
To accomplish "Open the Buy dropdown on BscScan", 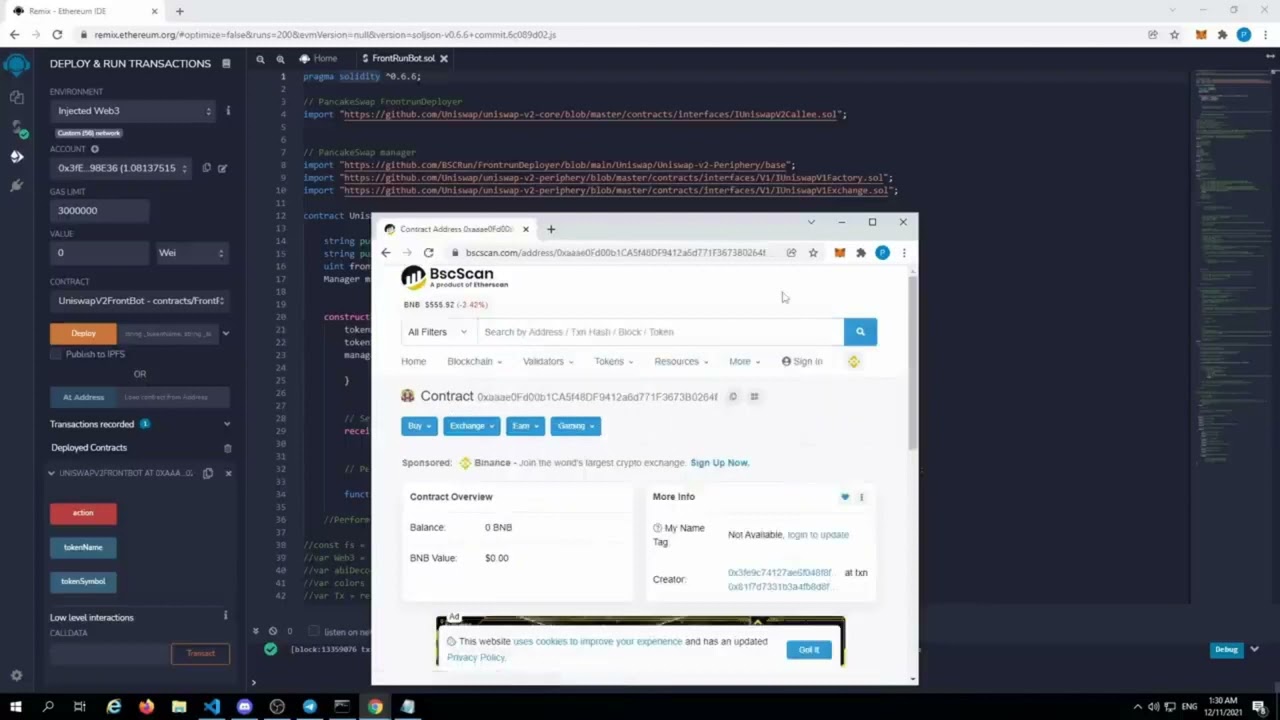I will [x=419, y=426].
